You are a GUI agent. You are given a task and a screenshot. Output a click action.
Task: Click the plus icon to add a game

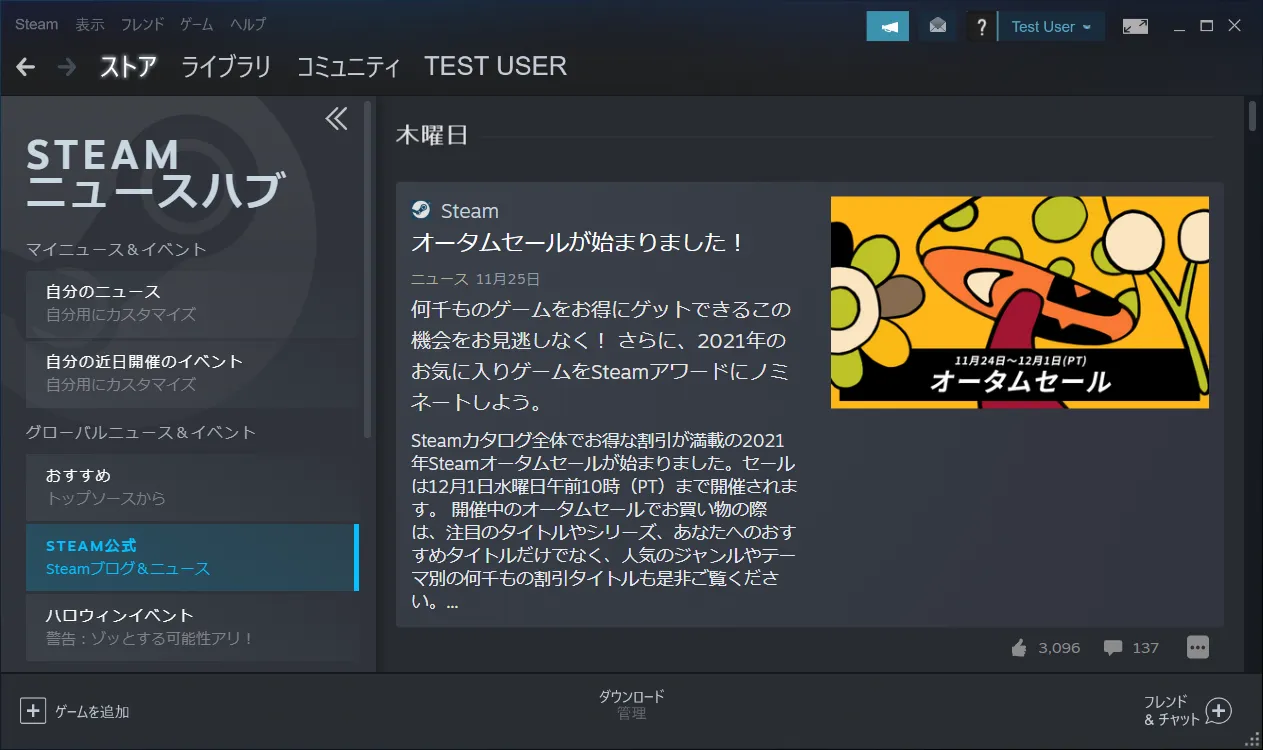pyautogui.click(x=33, y=711)
